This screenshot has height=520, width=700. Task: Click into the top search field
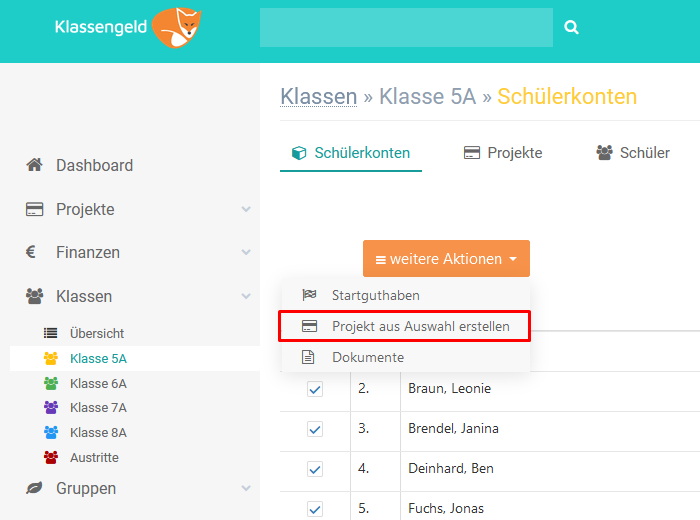coord(406,27)
